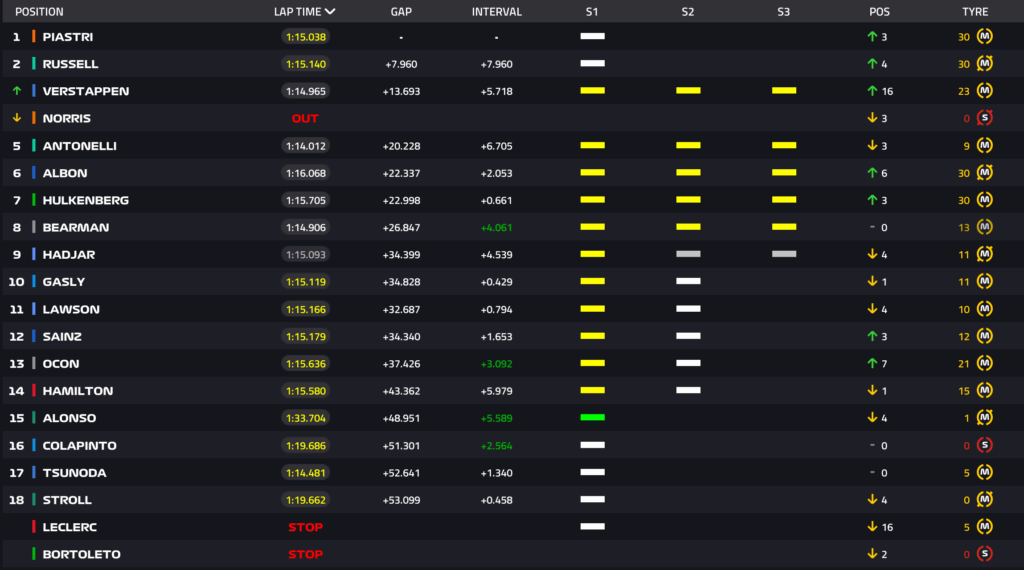Click the Interval column header
1024x570 pixels.
click(496, 12)
